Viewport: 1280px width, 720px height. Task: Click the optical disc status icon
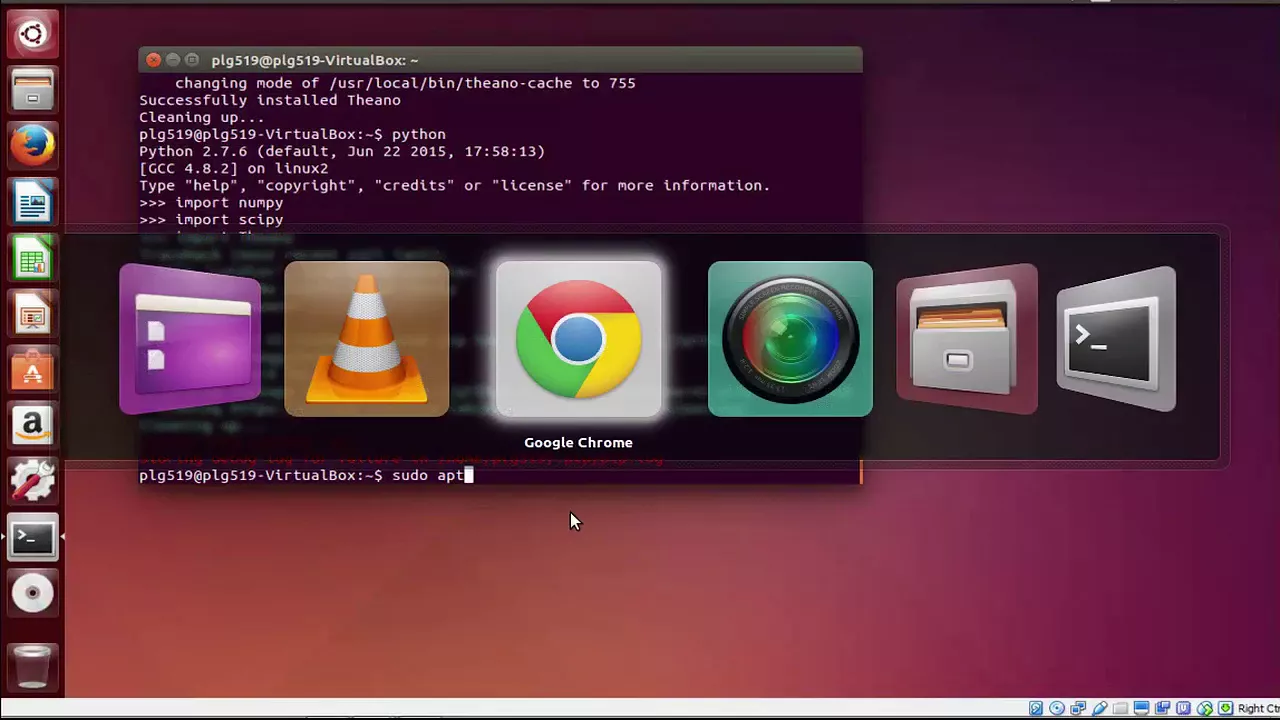[1057, 708]
